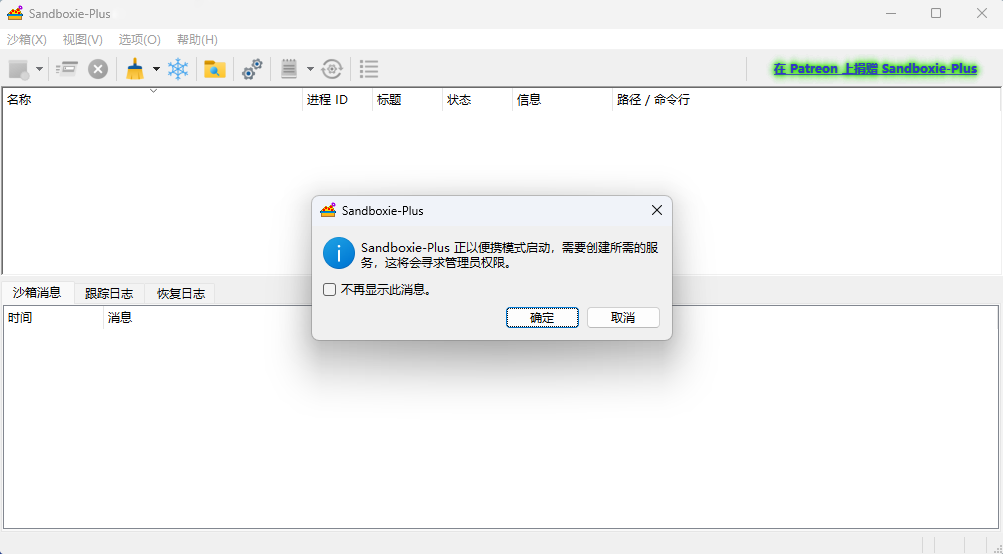Click the 确定 button in dialog
Screen dimensions: 1003x554
pyautogui.click(x=542, y=317)
